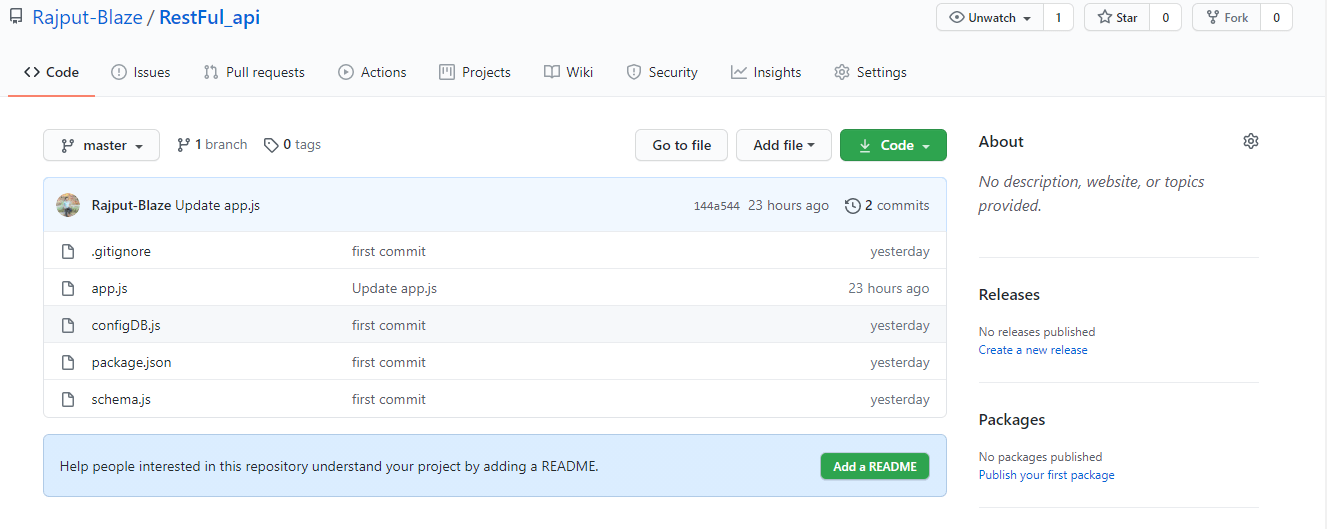Click the 23 hours ago timestamp on app.js row
The image size is (1327, 529).
point(889,288)
